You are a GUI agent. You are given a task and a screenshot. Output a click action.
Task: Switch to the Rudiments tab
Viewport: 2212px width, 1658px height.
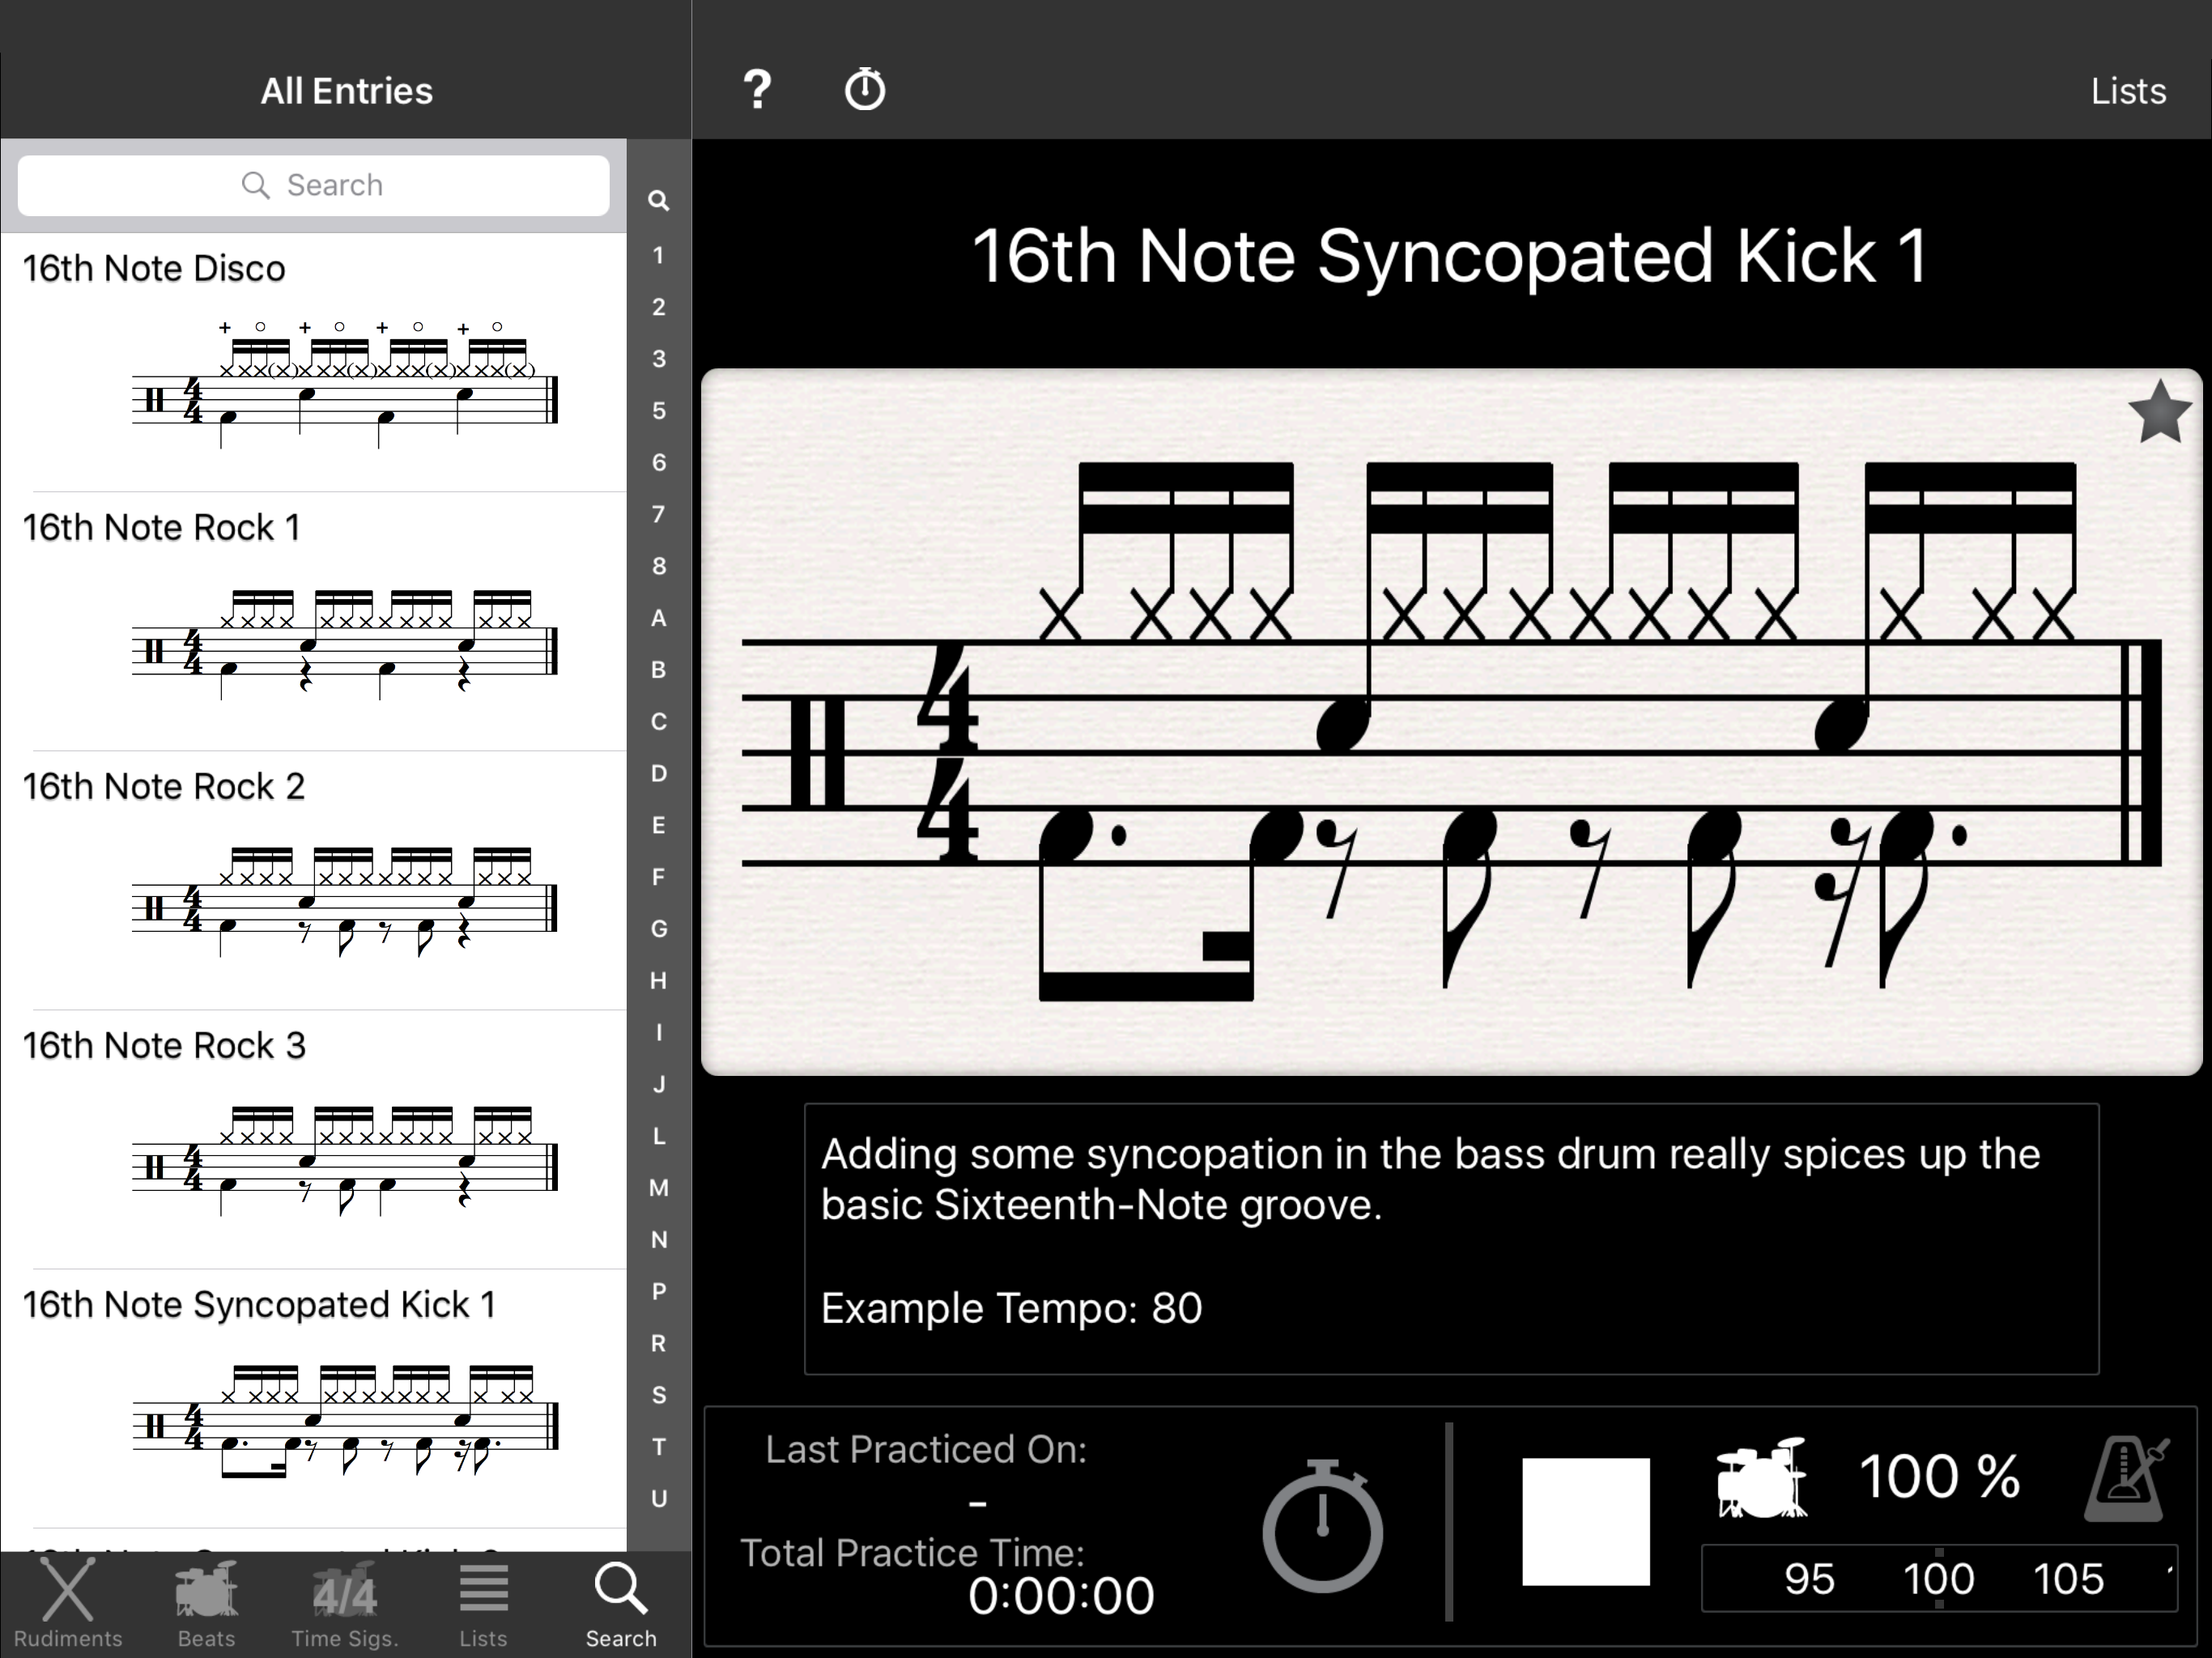click(x=68, y=1603)
